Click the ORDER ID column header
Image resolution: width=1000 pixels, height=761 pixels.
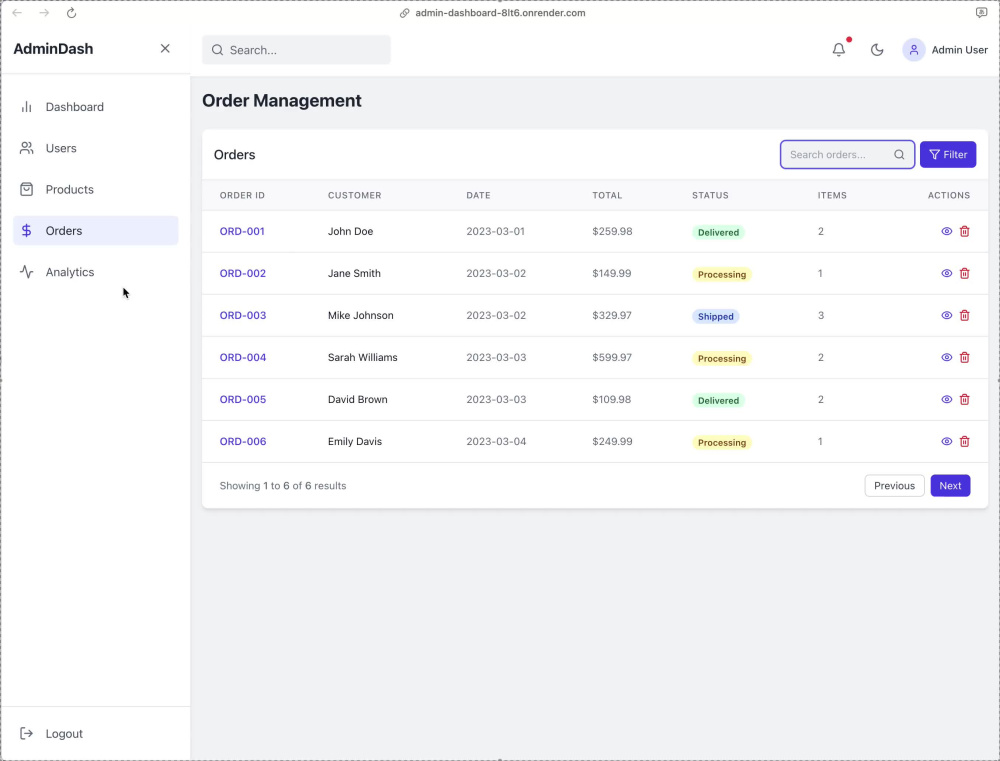pyautogui.click(x=242, y=195)
